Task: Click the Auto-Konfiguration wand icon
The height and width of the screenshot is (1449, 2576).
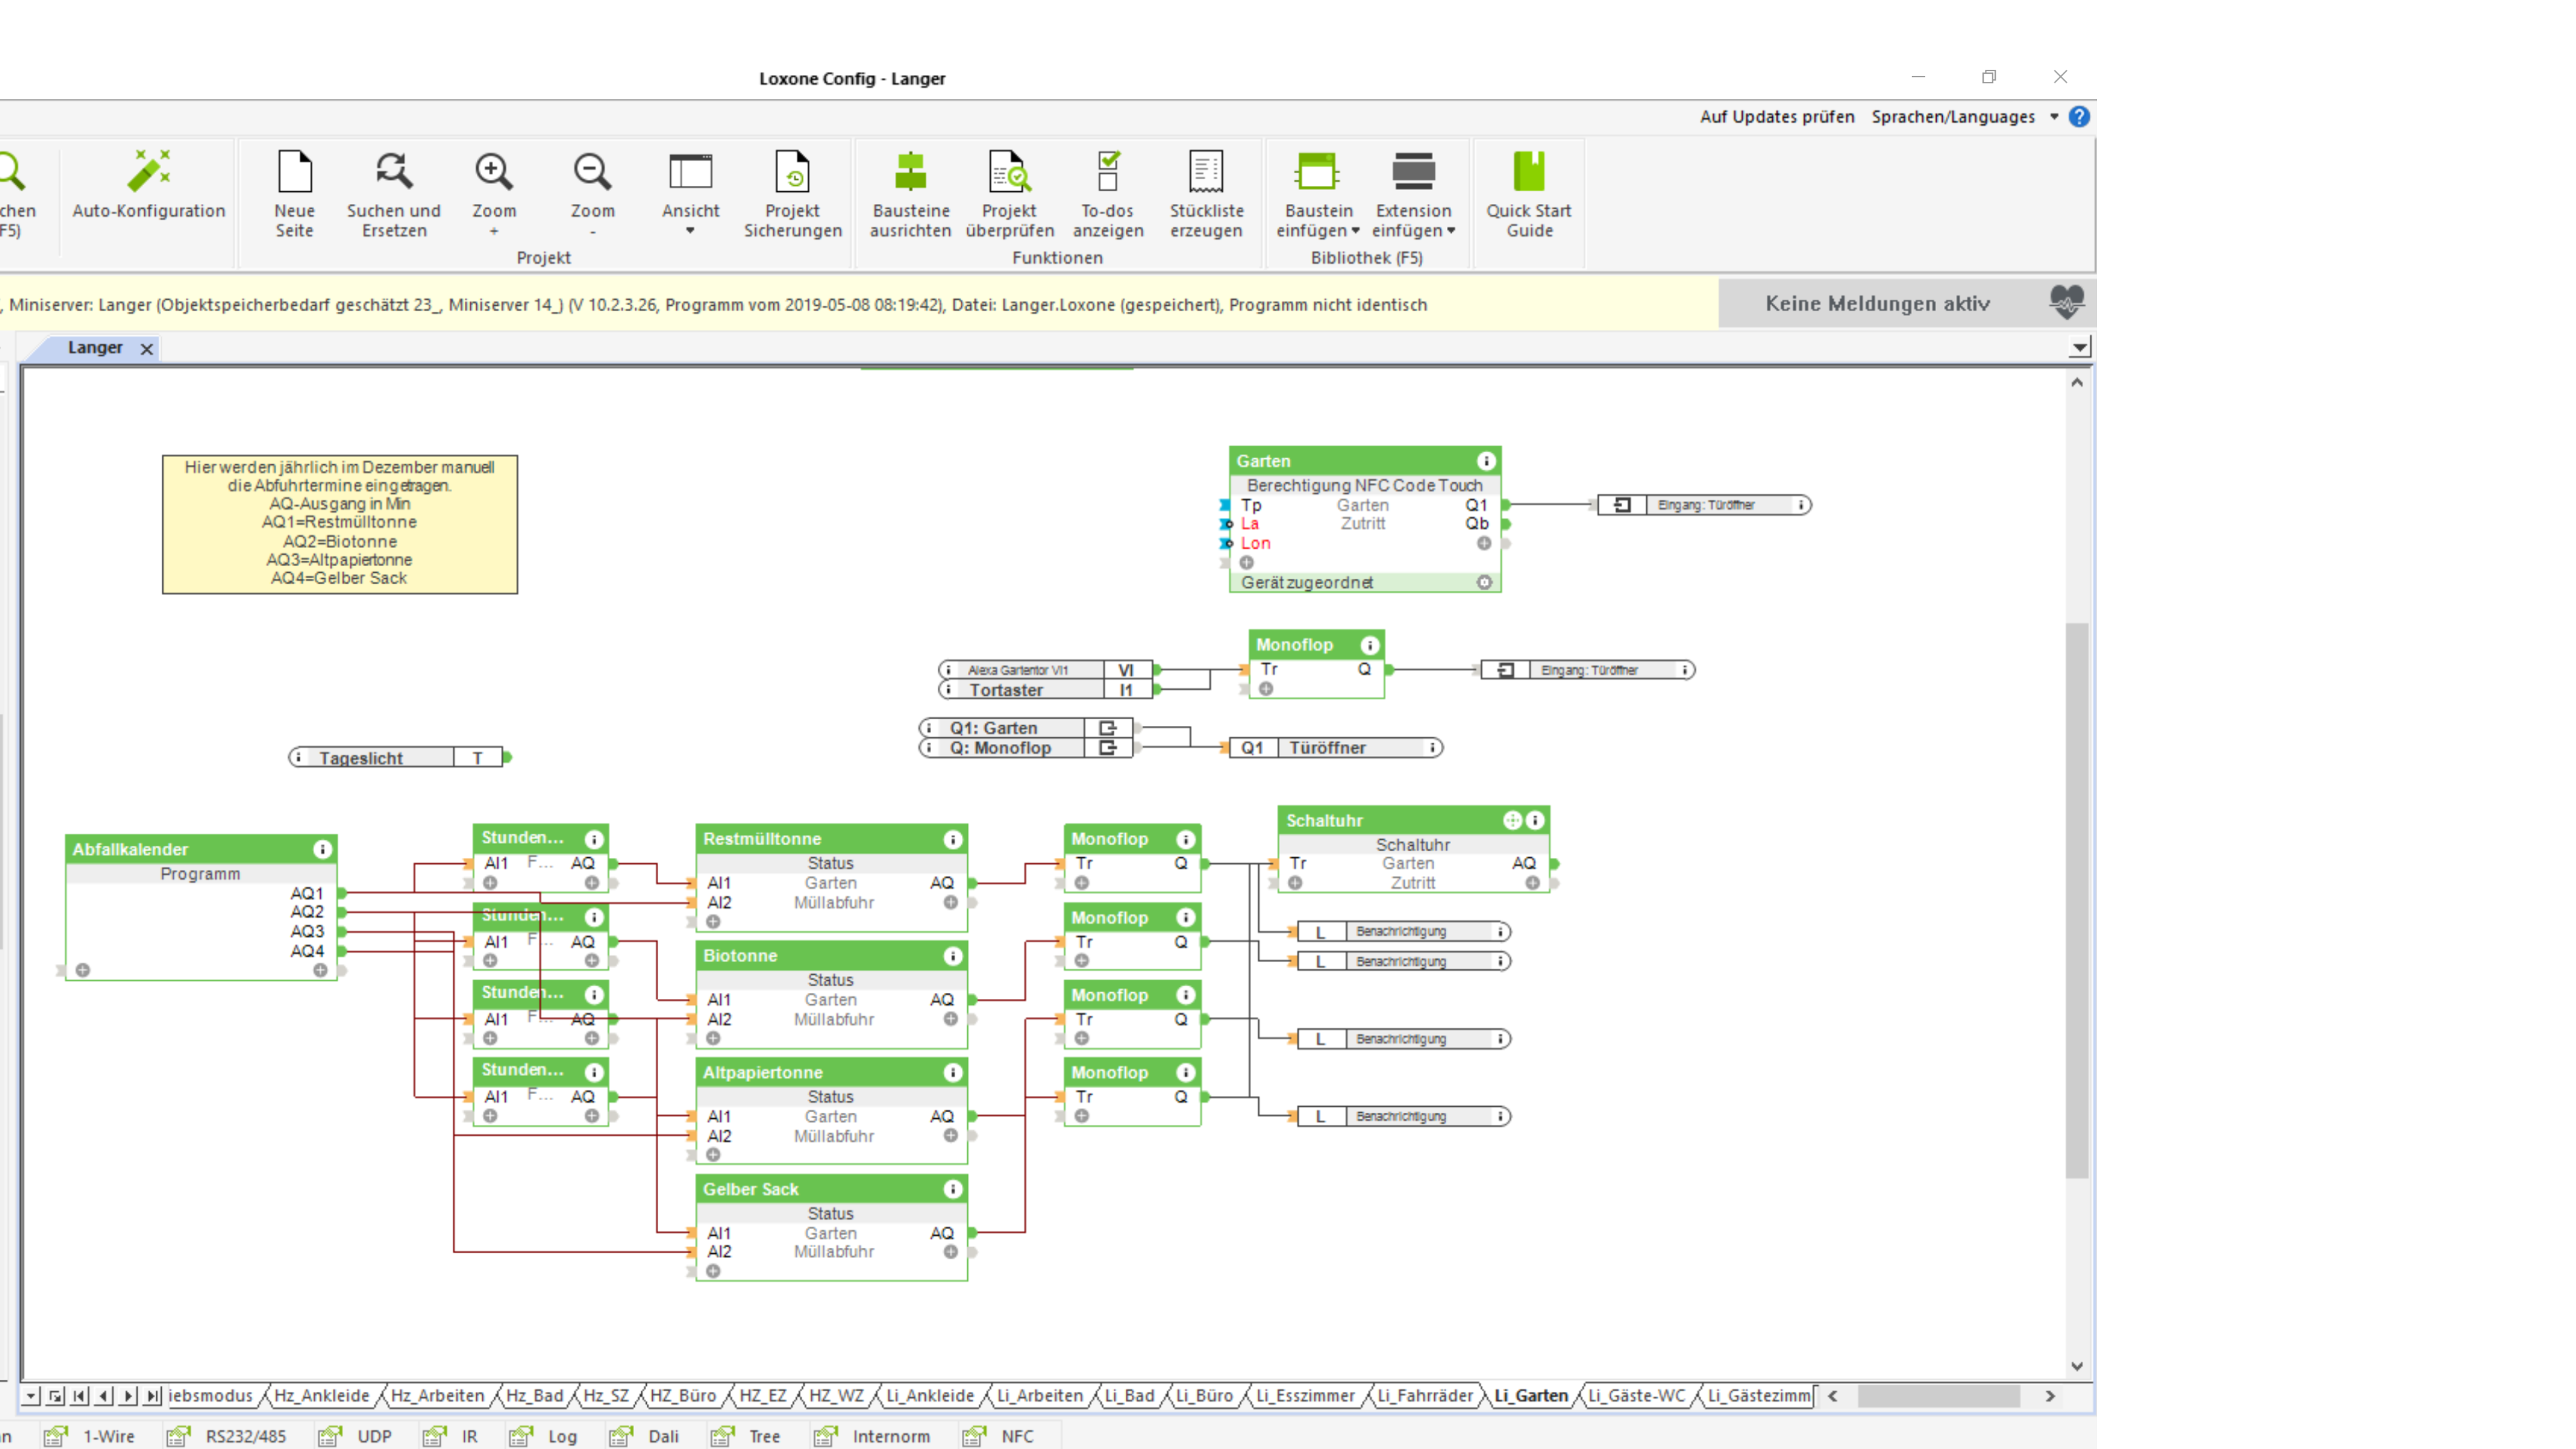Action: pos(148,172)
